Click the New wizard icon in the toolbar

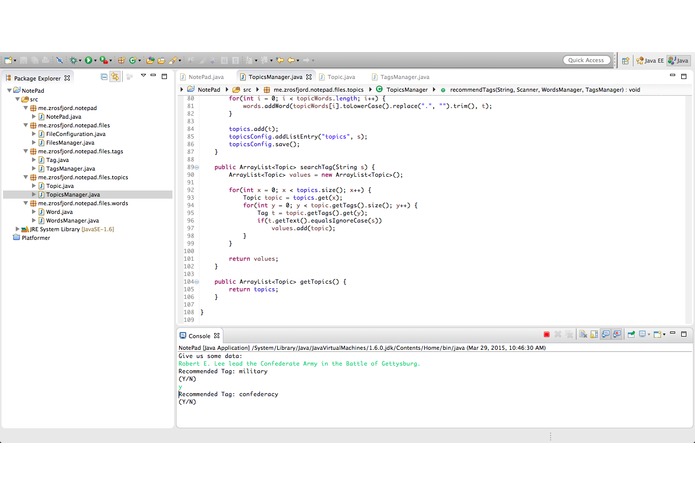click(x=8, y=60)
